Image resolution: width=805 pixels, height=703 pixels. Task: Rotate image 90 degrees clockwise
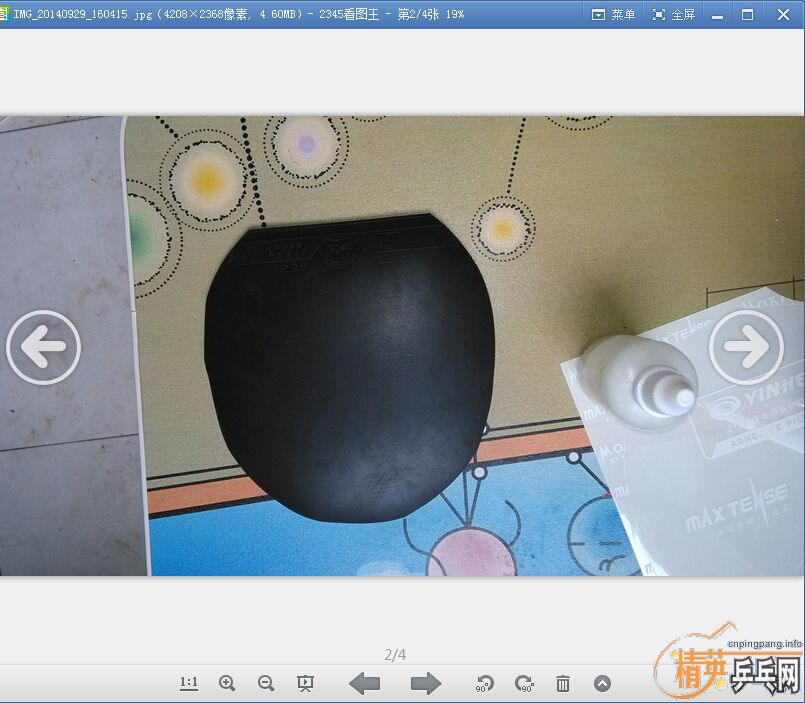524,683
